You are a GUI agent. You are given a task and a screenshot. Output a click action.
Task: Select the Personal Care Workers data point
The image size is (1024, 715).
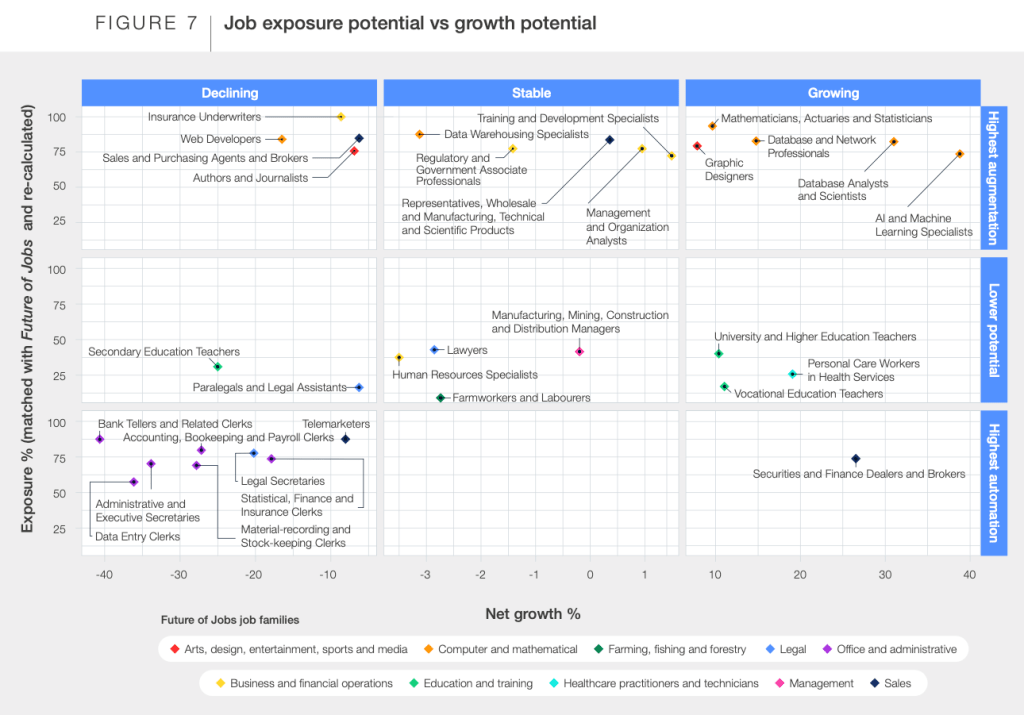pyautogui.click(x=792, y=374)
